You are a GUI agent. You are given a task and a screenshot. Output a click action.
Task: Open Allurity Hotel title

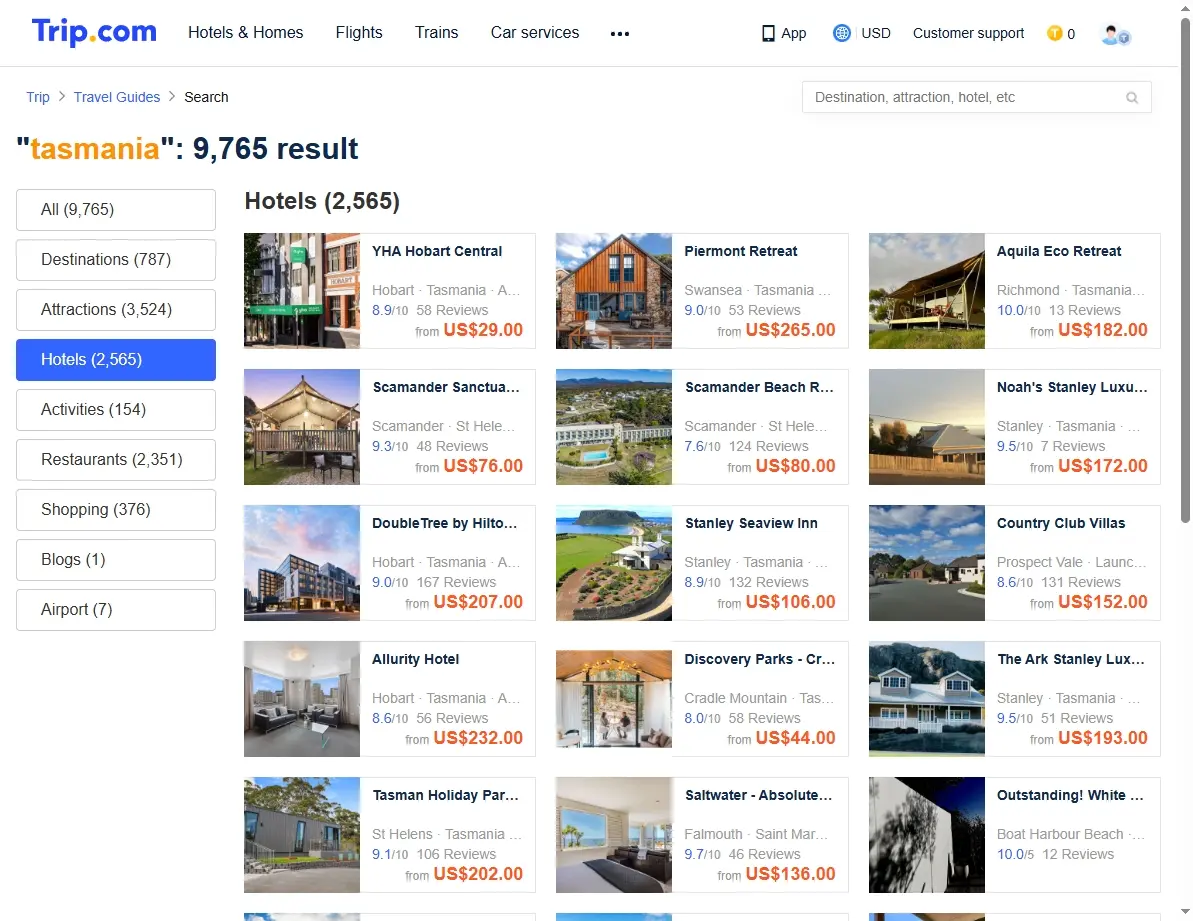[415, 659]
